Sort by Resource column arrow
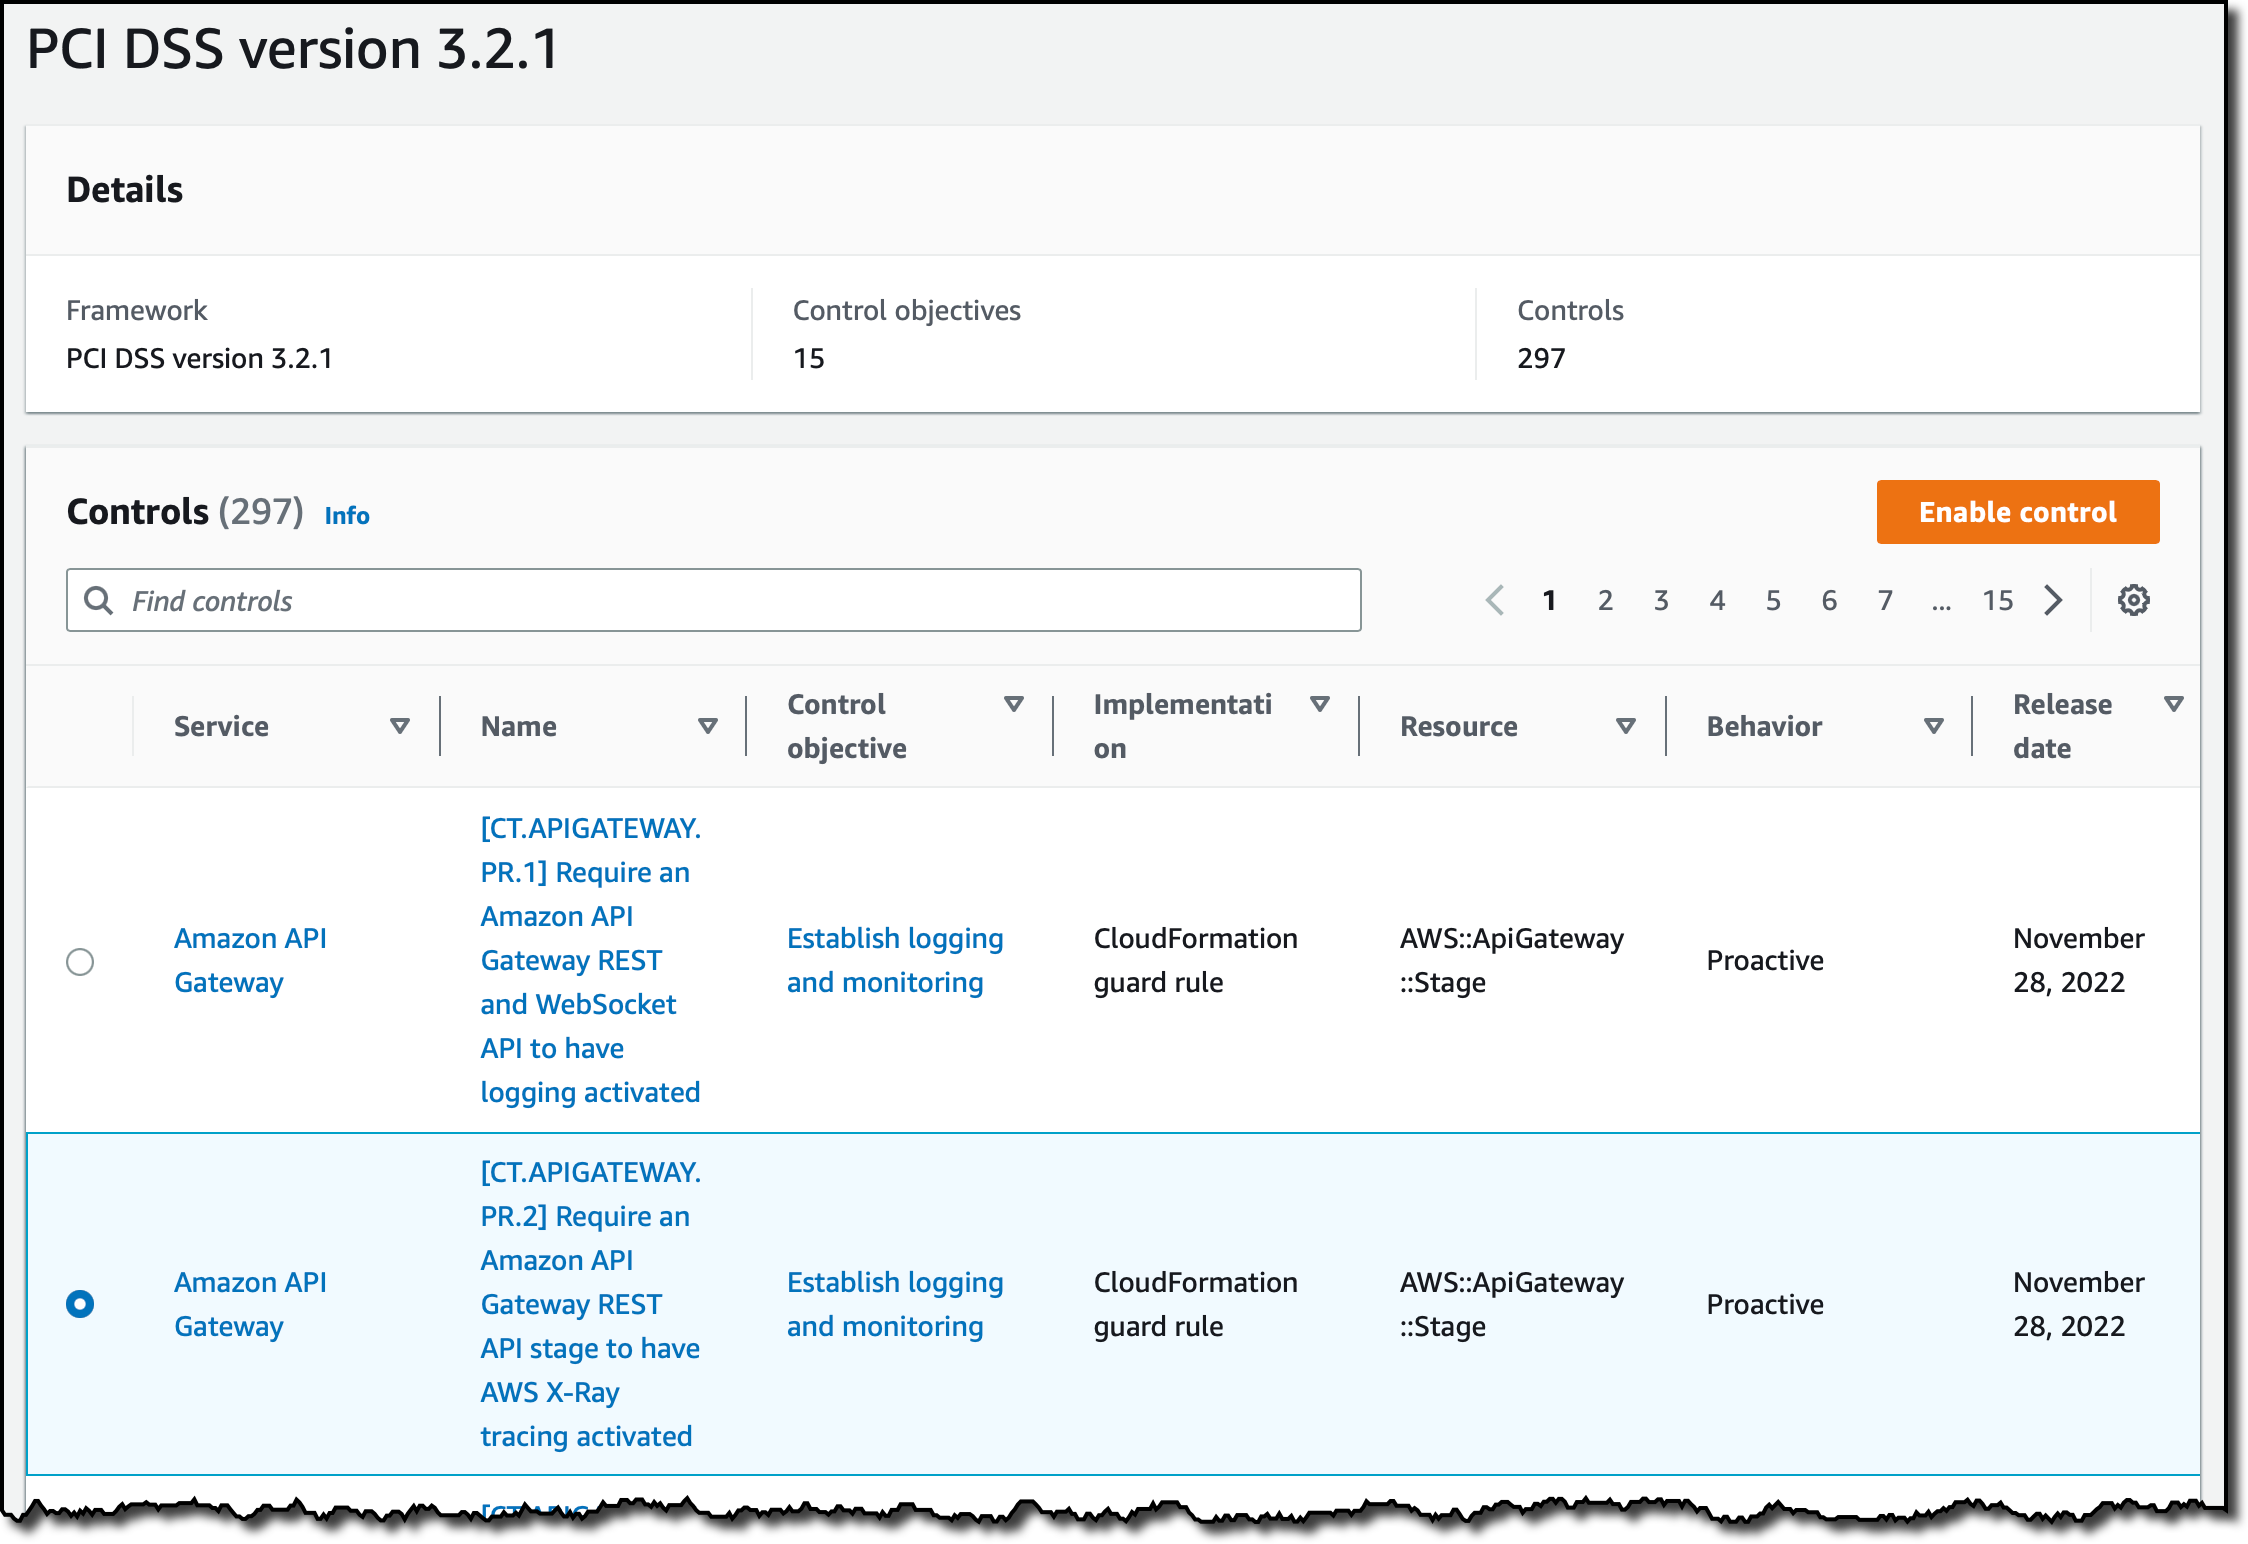 1626,726
